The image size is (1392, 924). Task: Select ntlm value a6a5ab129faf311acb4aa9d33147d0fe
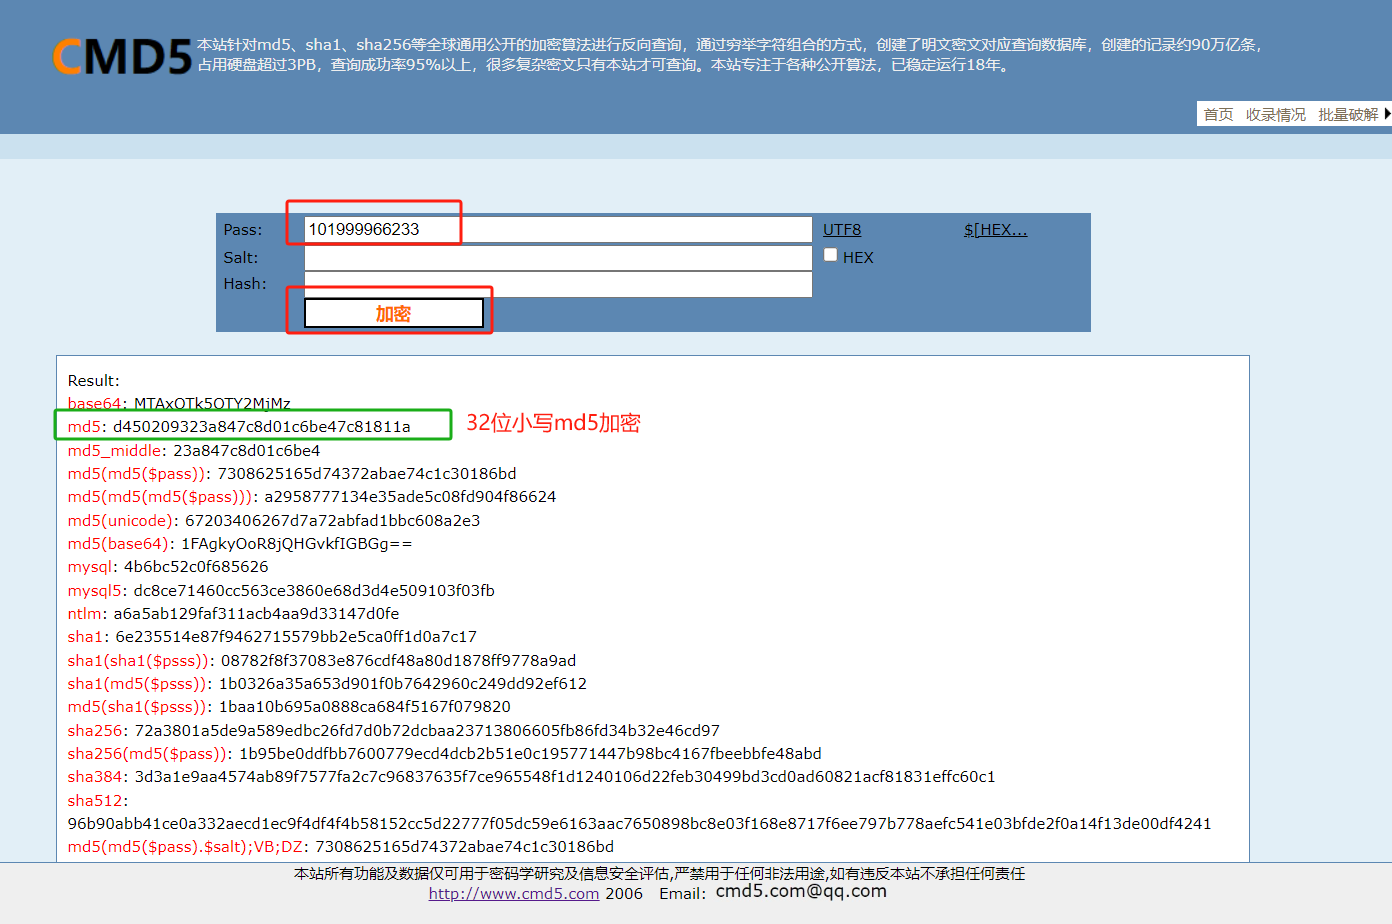click(256, 613)
